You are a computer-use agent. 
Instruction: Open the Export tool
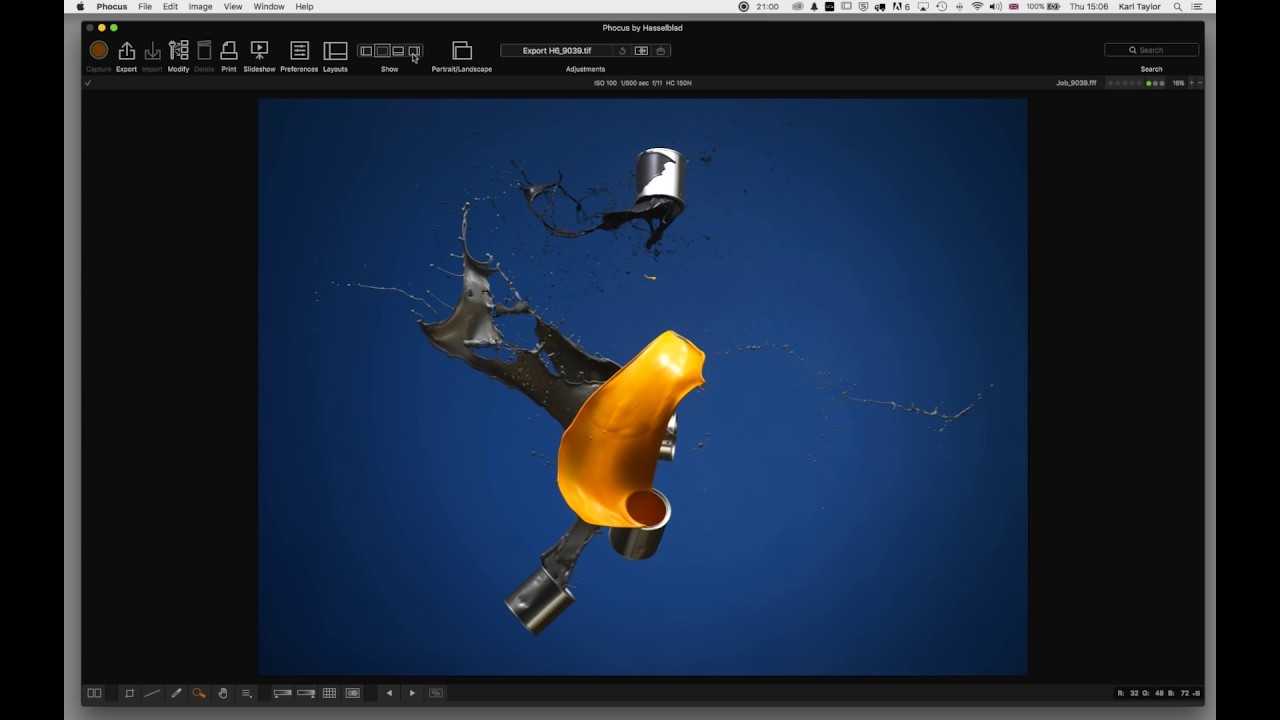pos(126,50)
